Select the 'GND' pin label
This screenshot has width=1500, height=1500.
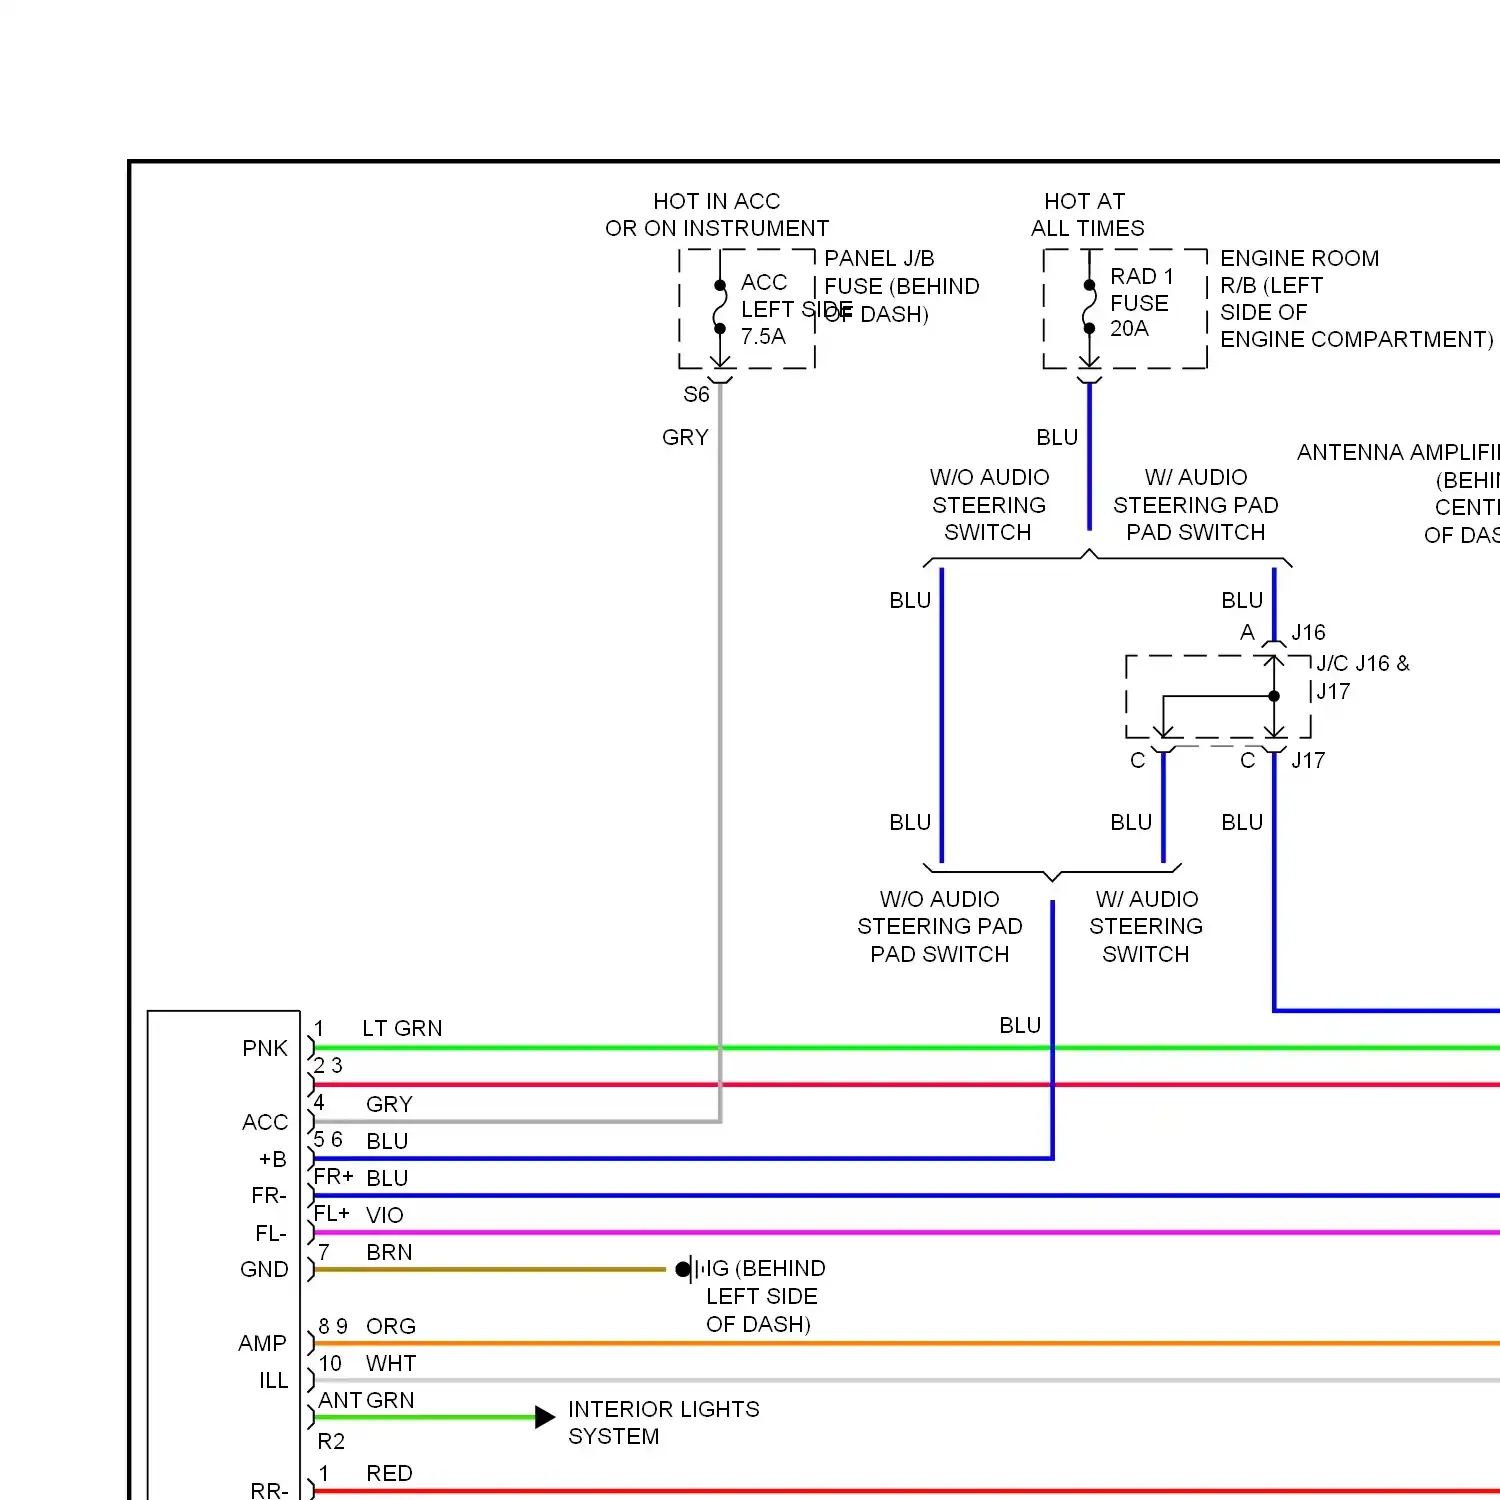click(264, 1270)
